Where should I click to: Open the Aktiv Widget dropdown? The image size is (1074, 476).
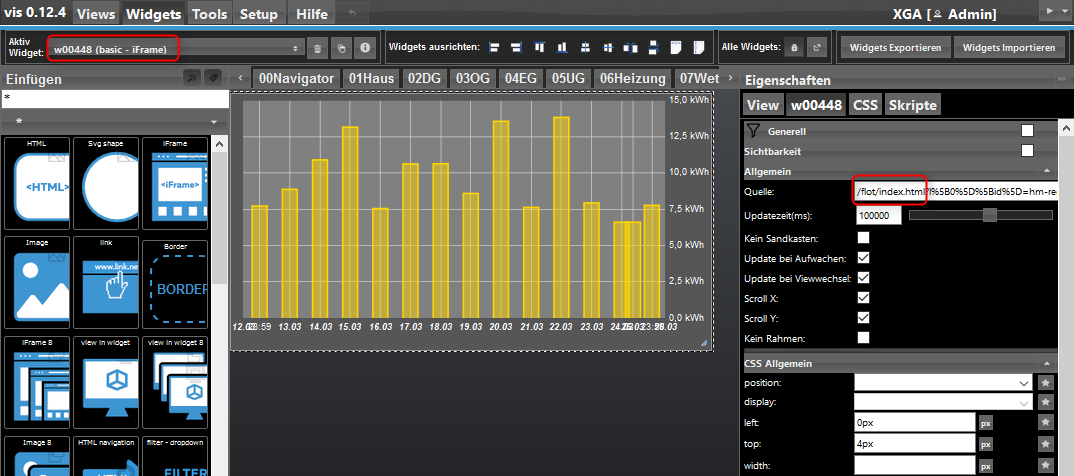(x=175, y=47)
